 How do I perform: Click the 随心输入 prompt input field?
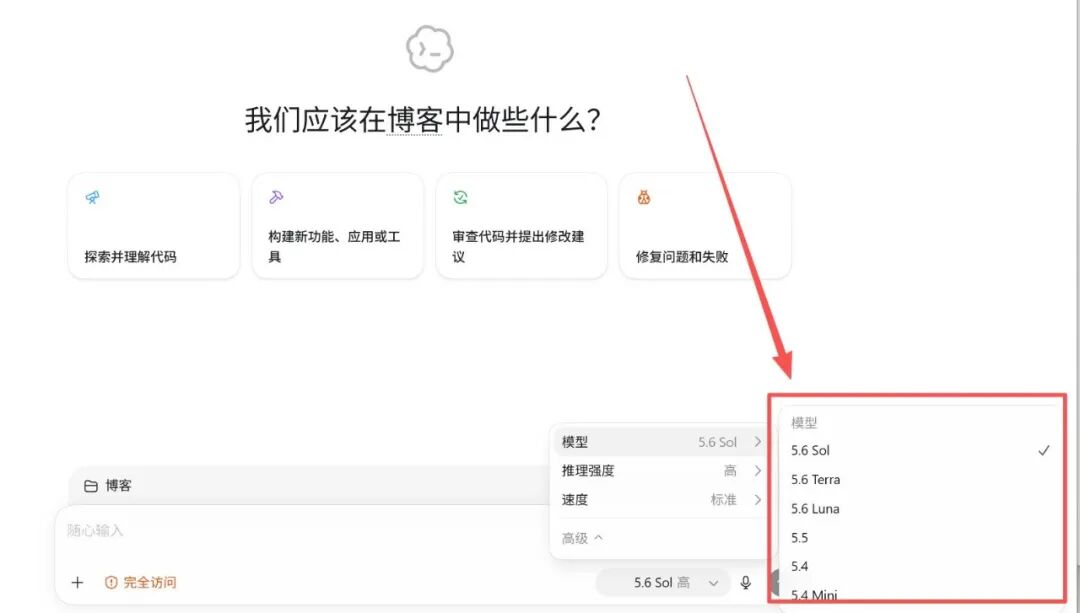tap(303, 531)
